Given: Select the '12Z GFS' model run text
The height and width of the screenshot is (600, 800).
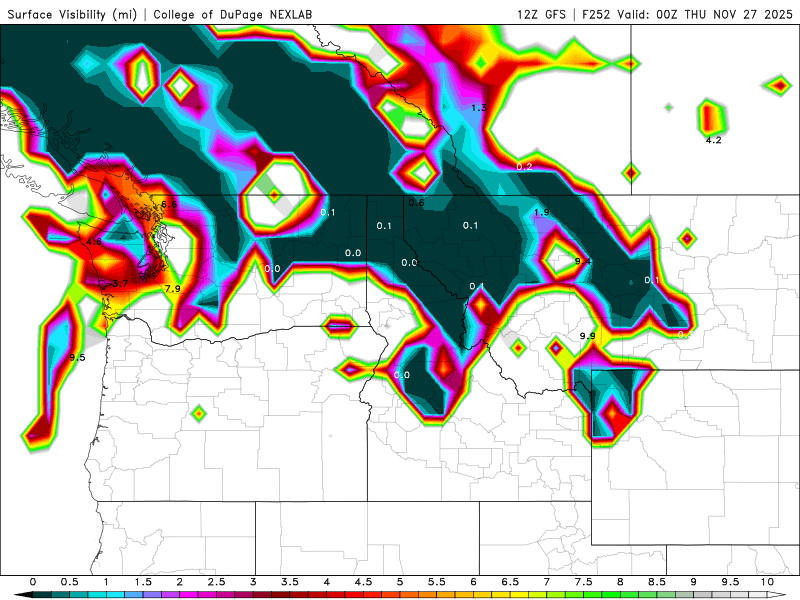Looking at the screenshot, I should tap(541, 14).
